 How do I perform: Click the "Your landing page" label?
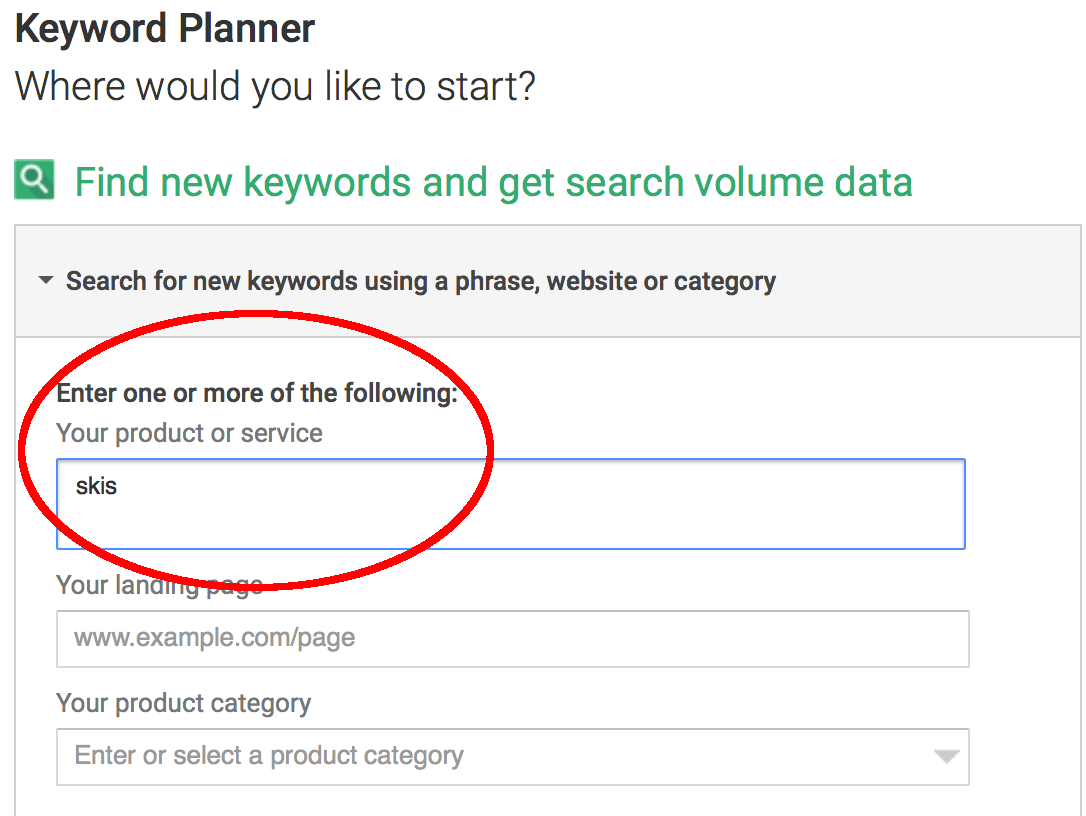pyautogui.click(x=159, y=585)
